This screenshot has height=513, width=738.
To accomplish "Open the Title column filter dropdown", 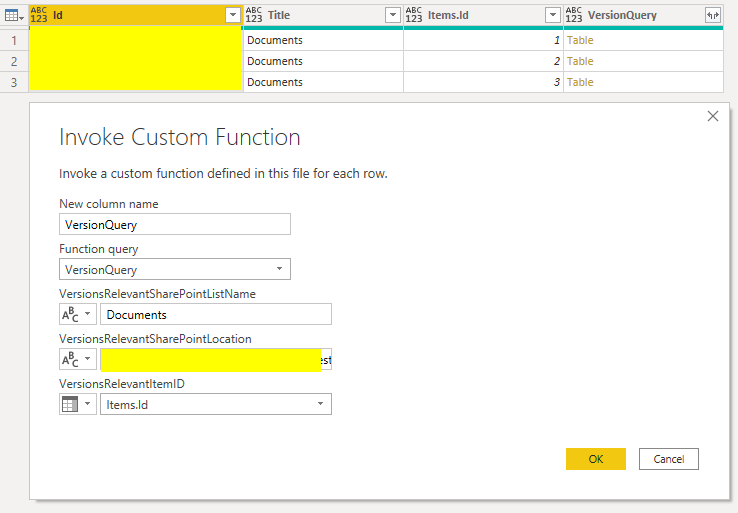I will pos(393,16).
